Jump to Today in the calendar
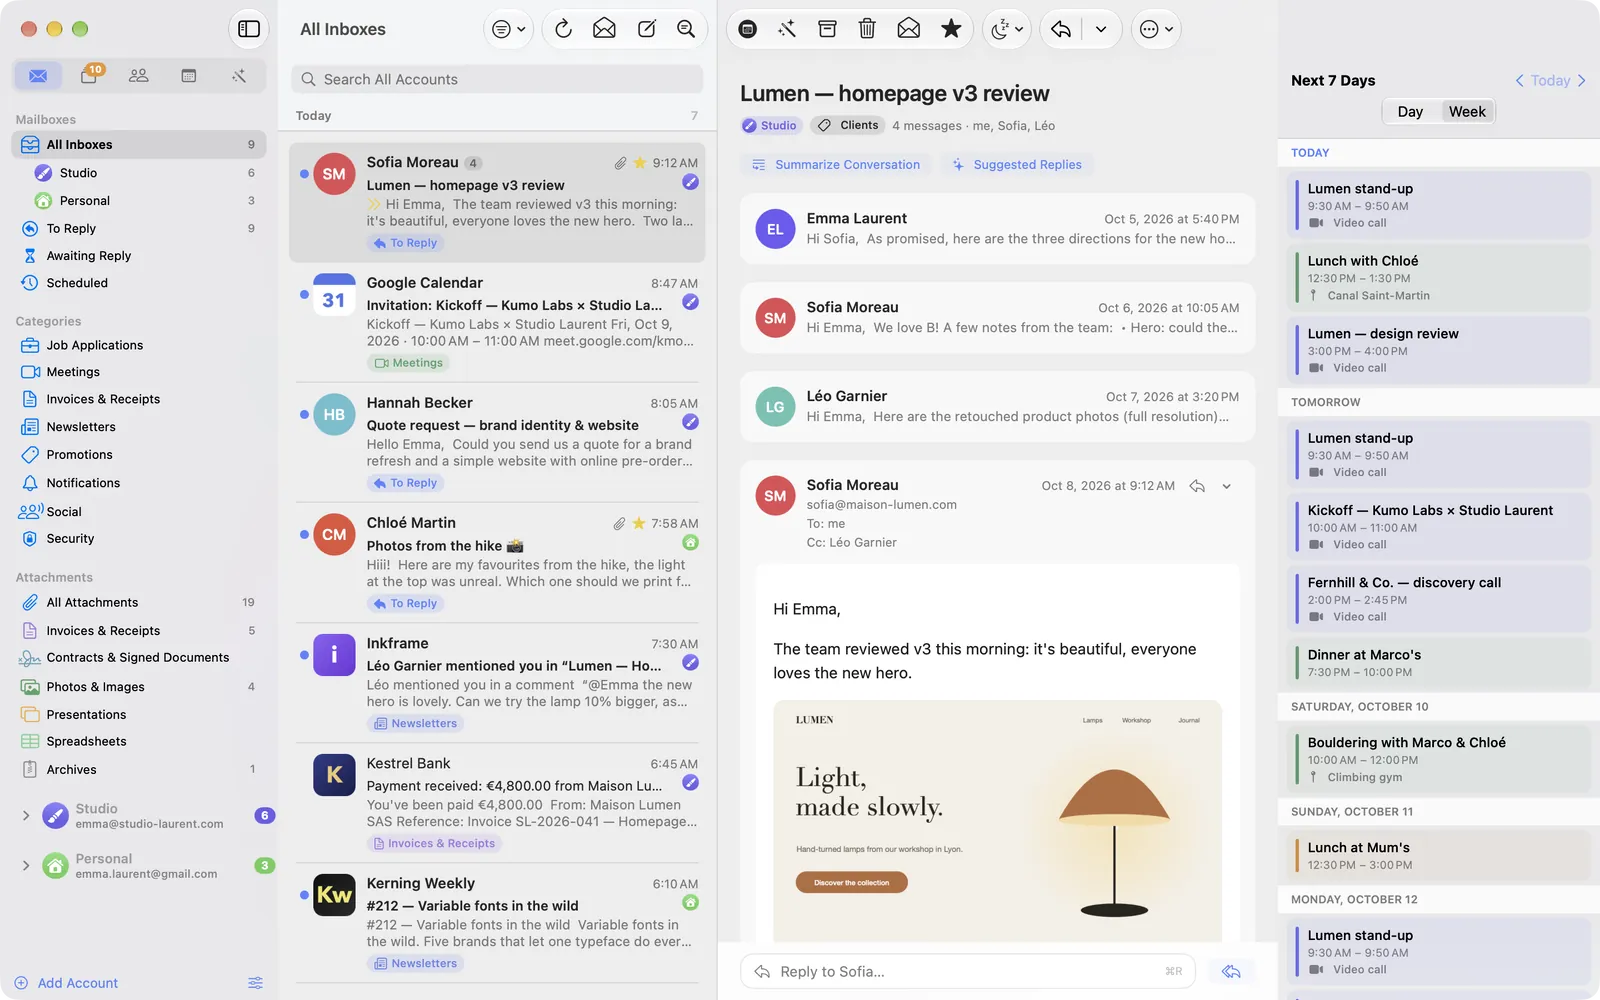The height and width of the screenshot is (1000, 1600). point(1550,81)
